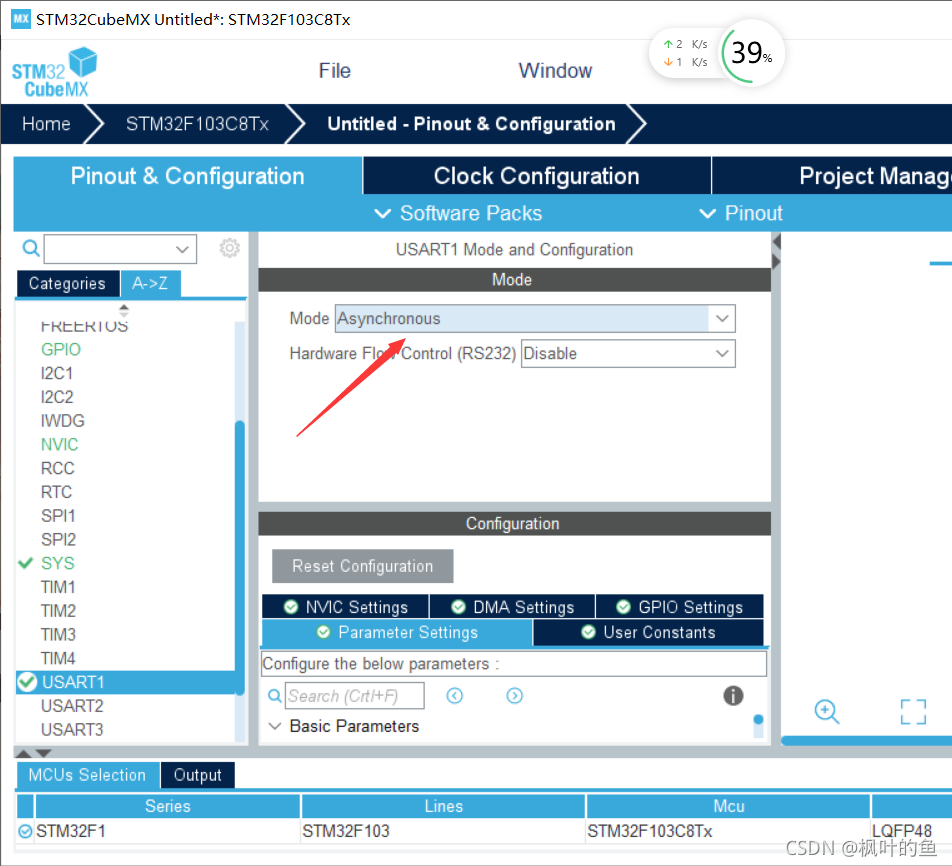Open the peripheral search combo box
The height and width of the screenshot is (866, 952).
(120, 249)
